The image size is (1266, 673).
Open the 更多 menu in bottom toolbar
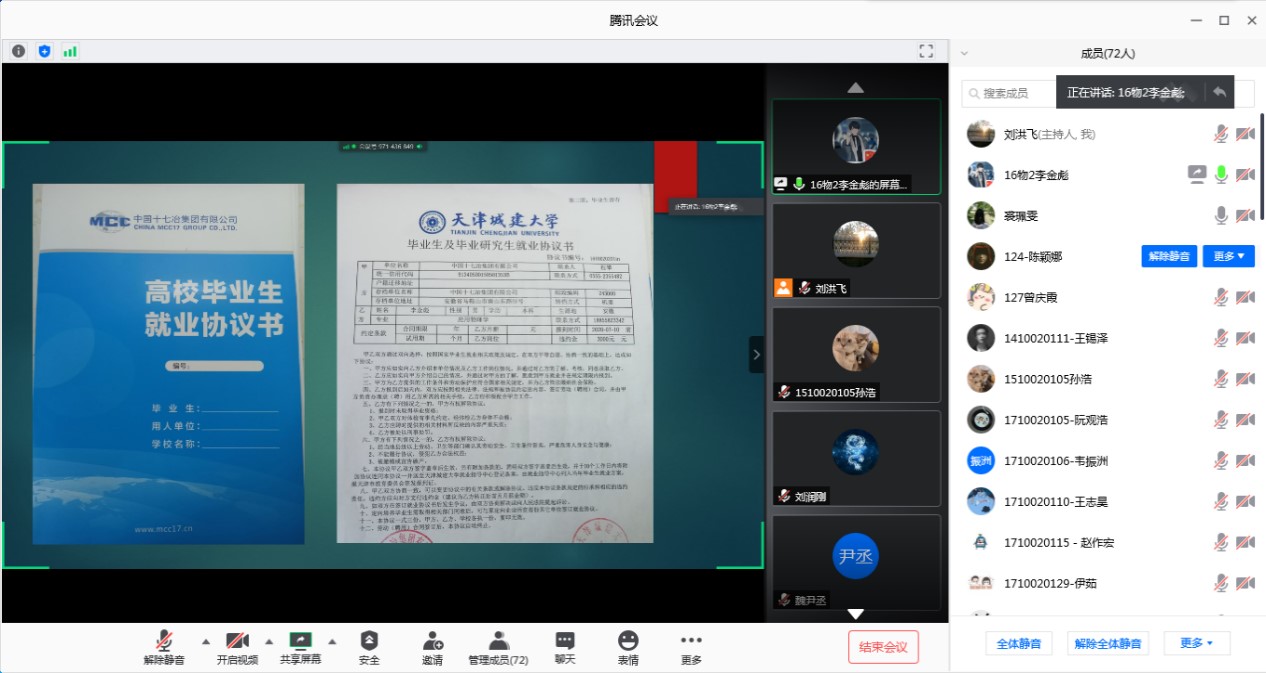click(x=691, y=647)
